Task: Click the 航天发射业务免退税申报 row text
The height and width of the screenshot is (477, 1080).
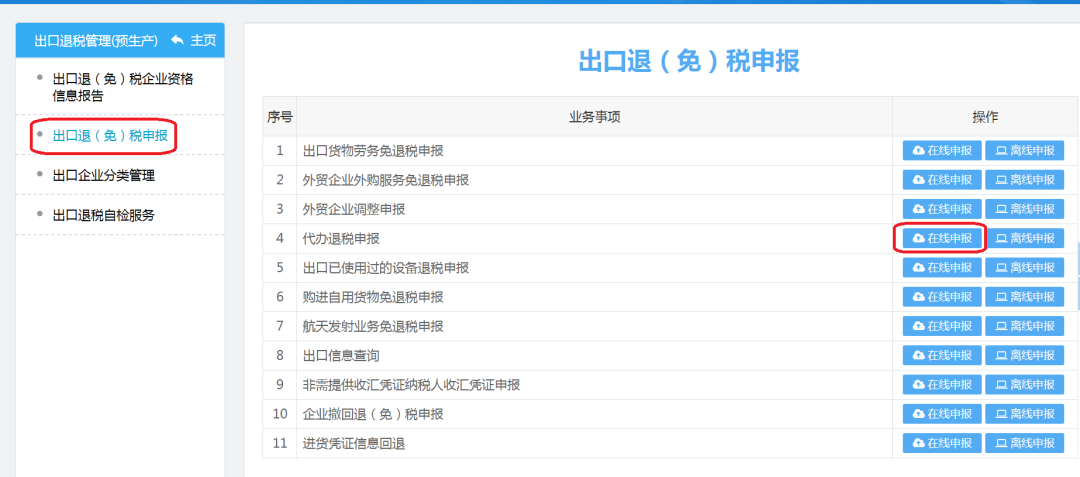Action: [373, 326]
